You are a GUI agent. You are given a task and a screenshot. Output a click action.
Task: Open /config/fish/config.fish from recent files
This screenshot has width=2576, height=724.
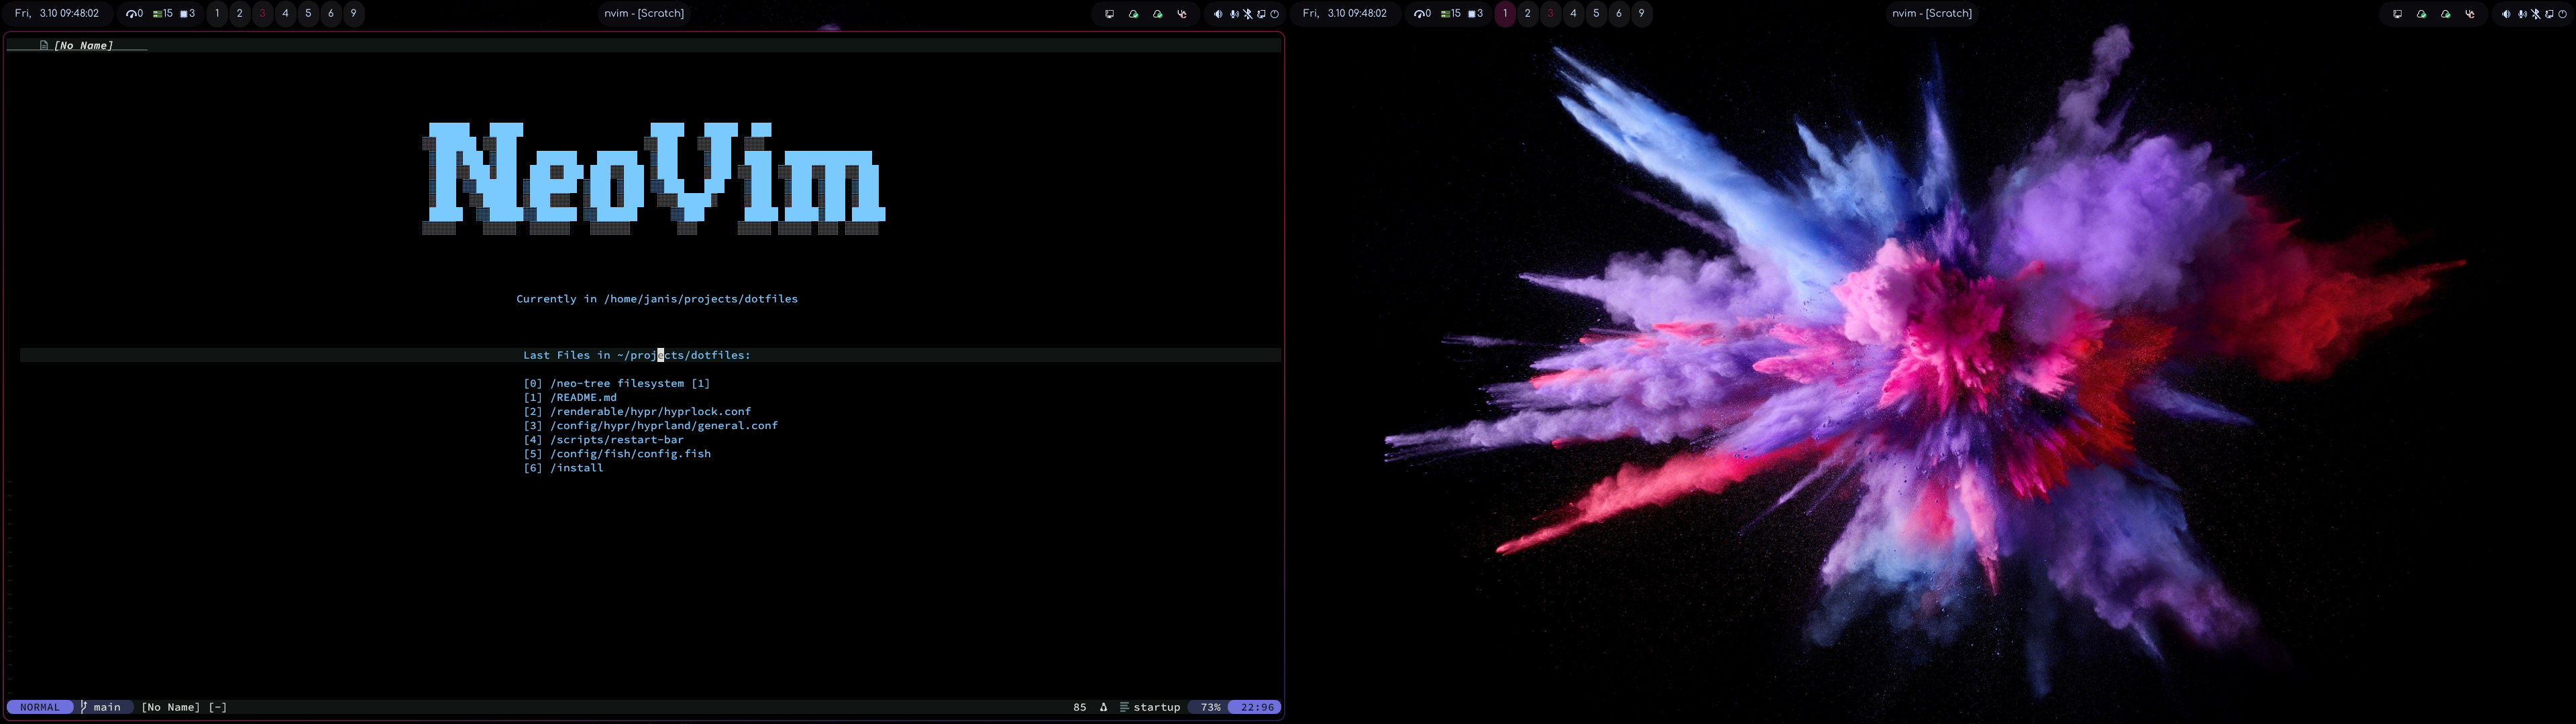point(630,453)
